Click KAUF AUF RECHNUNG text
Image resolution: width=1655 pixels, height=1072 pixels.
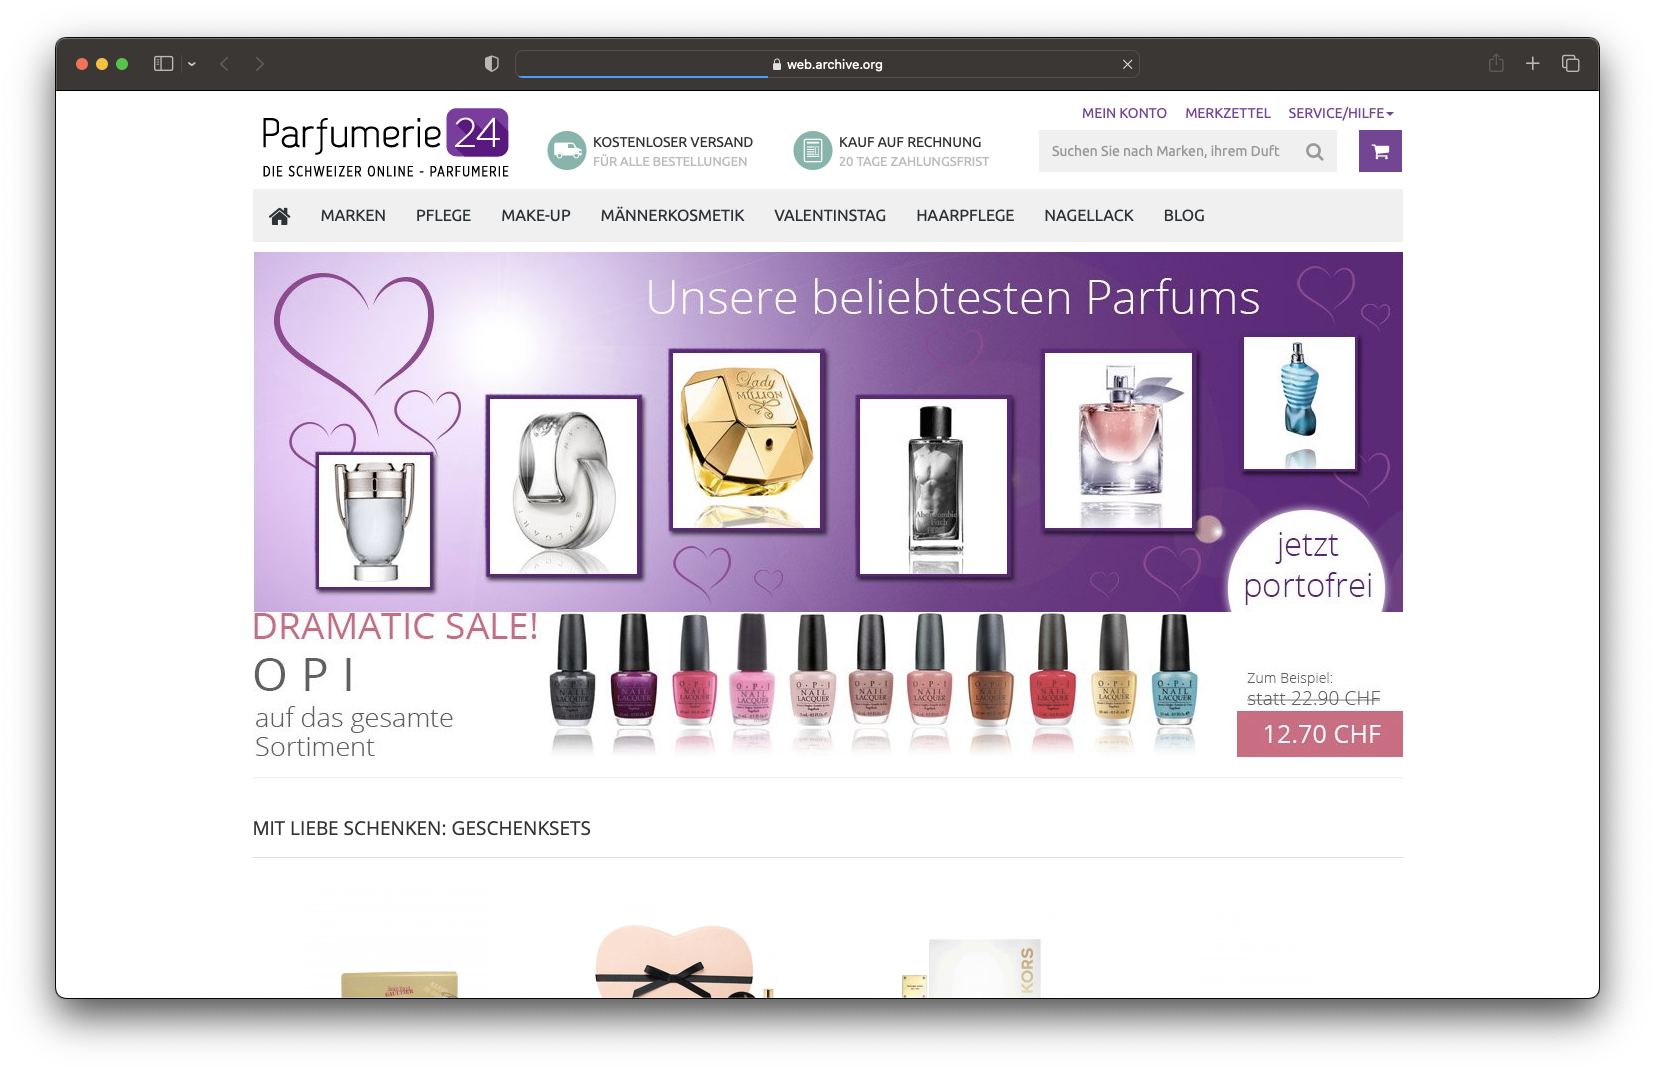point(910,142)
